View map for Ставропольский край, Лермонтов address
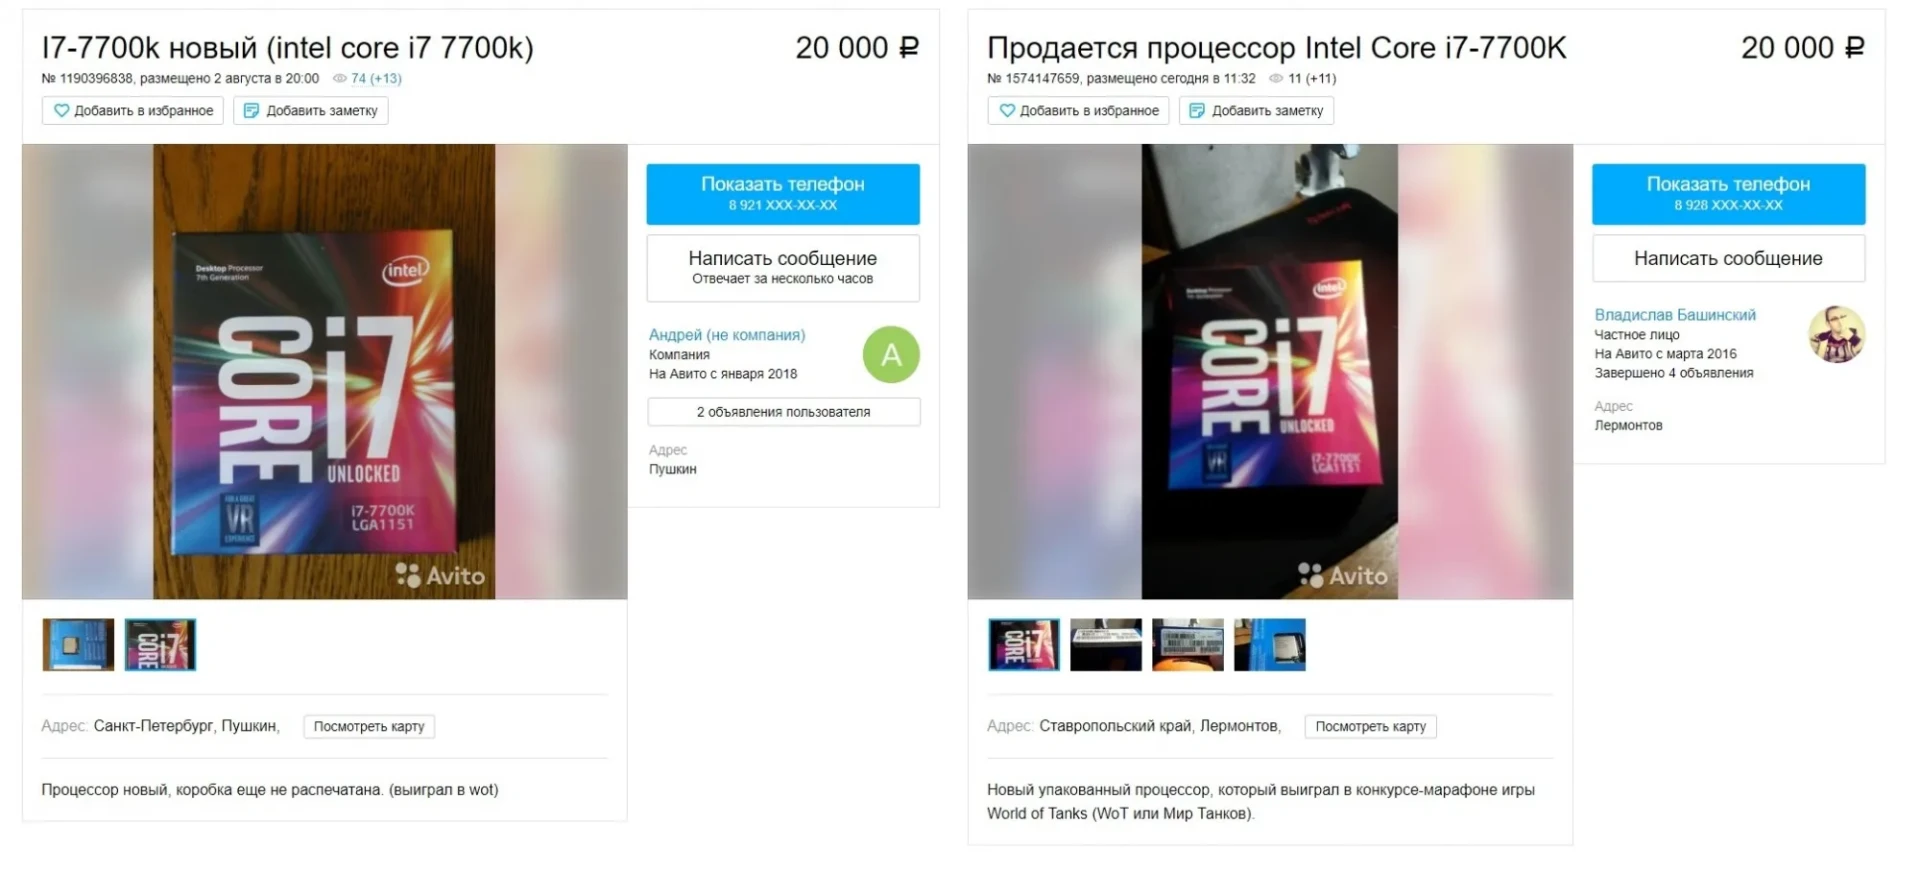This screenshot has height=896, width=1920. 1370,726
